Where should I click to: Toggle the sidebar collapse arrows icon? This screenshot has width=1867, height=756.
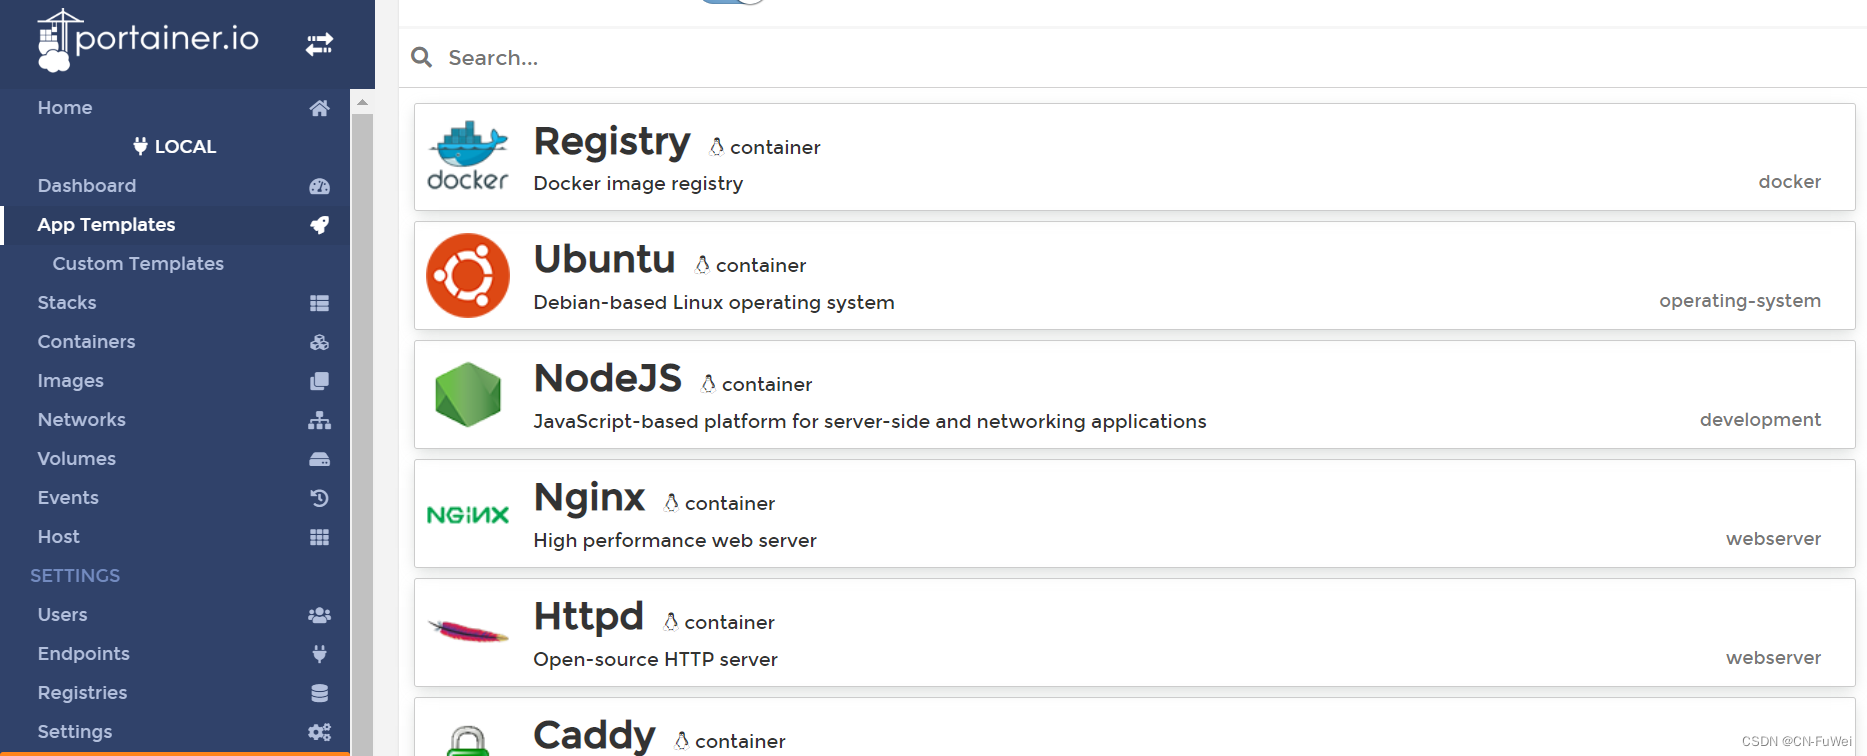click(x=319, y=44)
